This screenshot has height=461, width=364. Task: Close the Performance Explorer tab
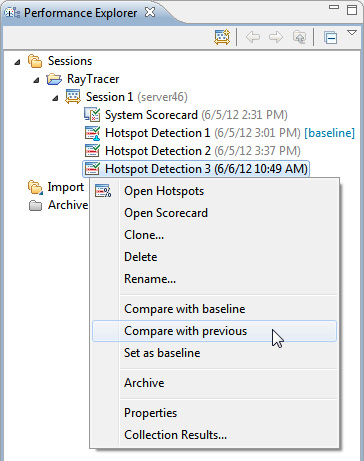(150, 12)
